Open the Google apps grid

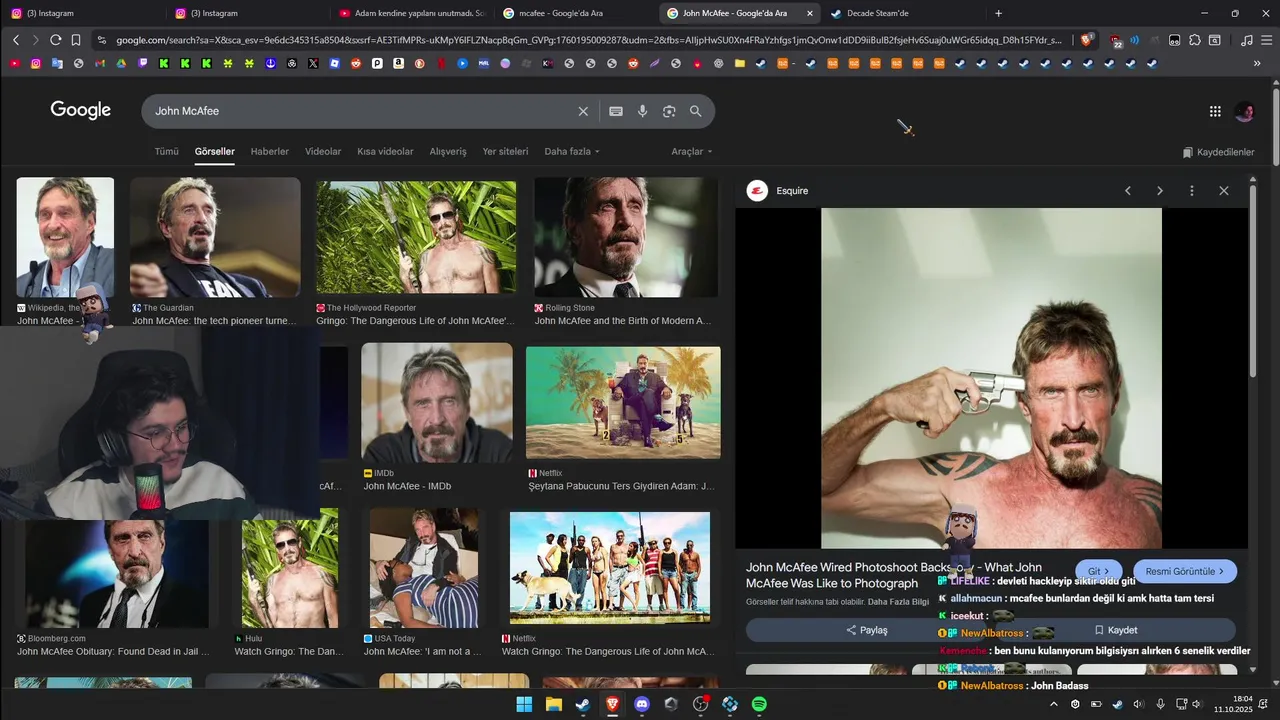(1215, 112)
